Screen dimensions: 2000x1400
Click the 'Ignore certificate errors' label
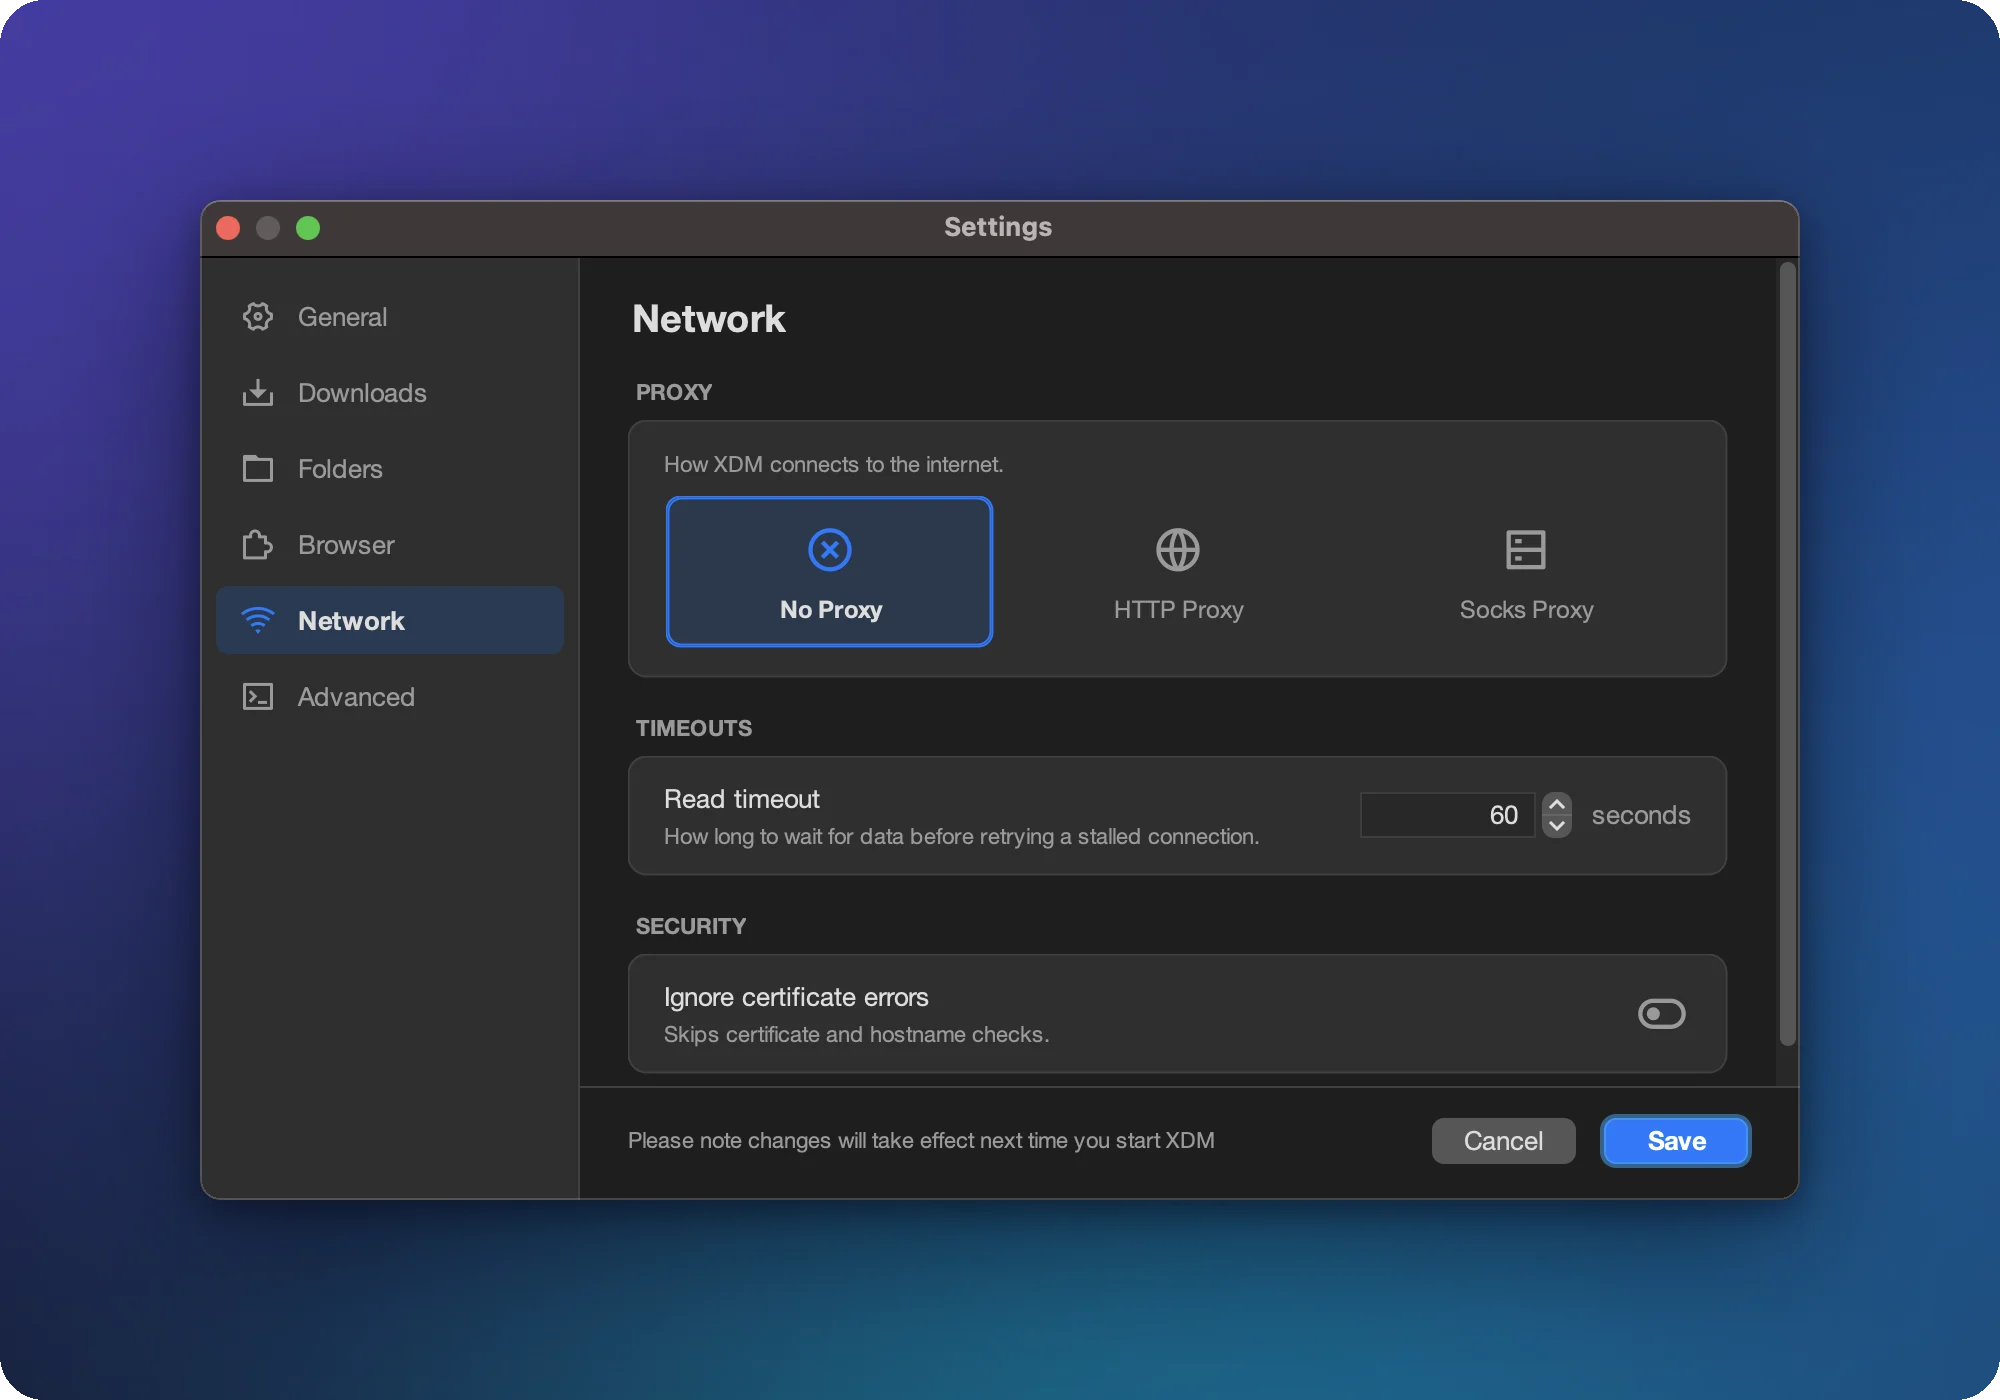[796, 997]
